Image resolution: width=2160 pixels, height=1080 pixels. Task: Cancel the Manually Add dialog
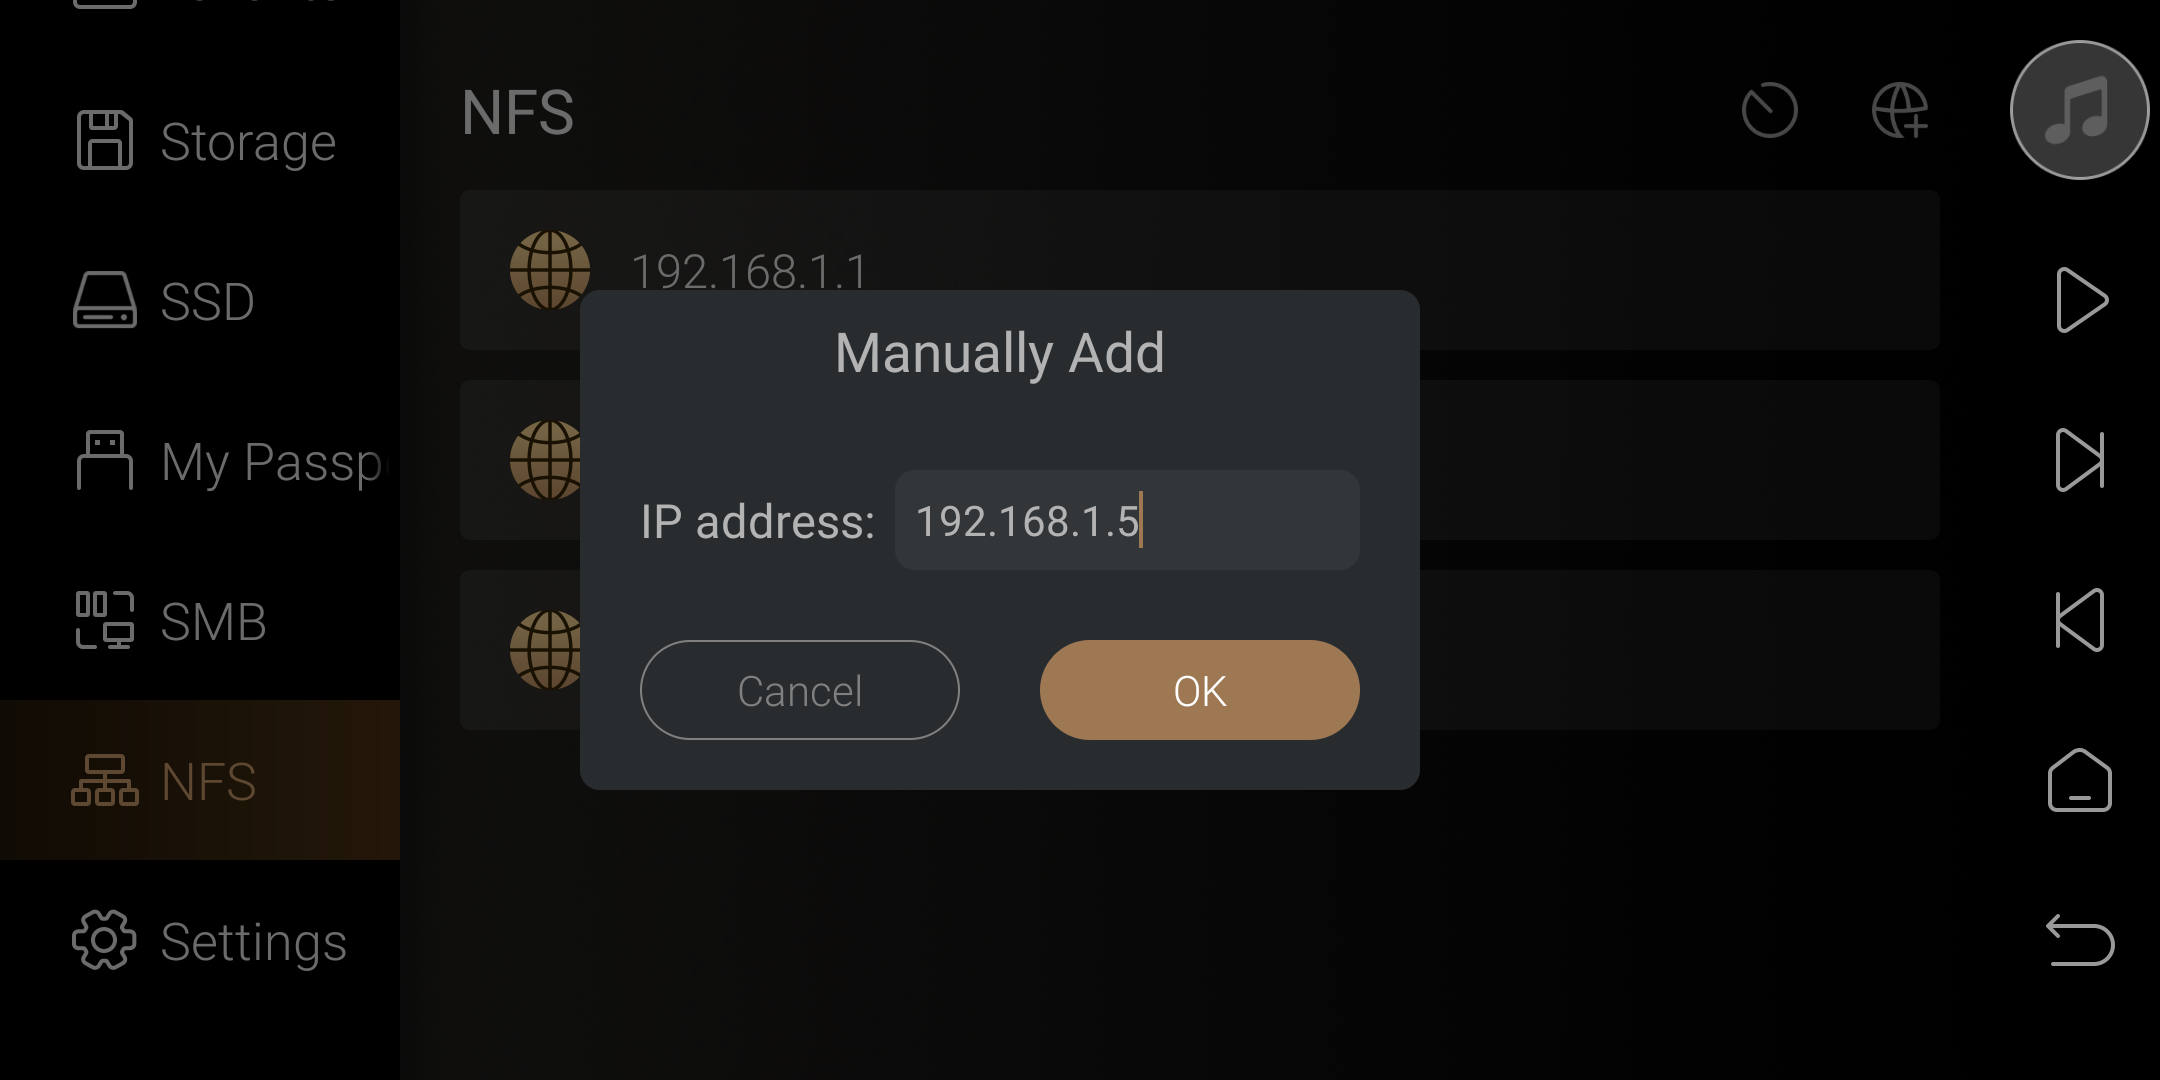(799, 690)
